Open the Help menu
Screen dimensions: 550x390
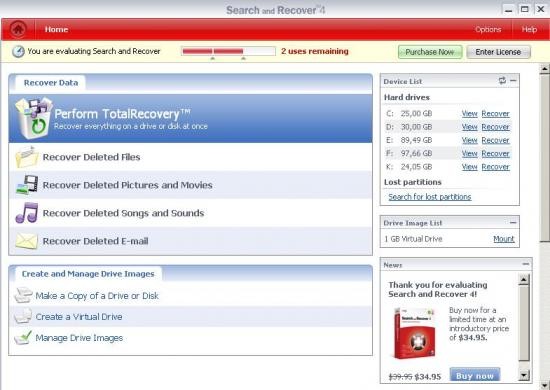(529, 29)
